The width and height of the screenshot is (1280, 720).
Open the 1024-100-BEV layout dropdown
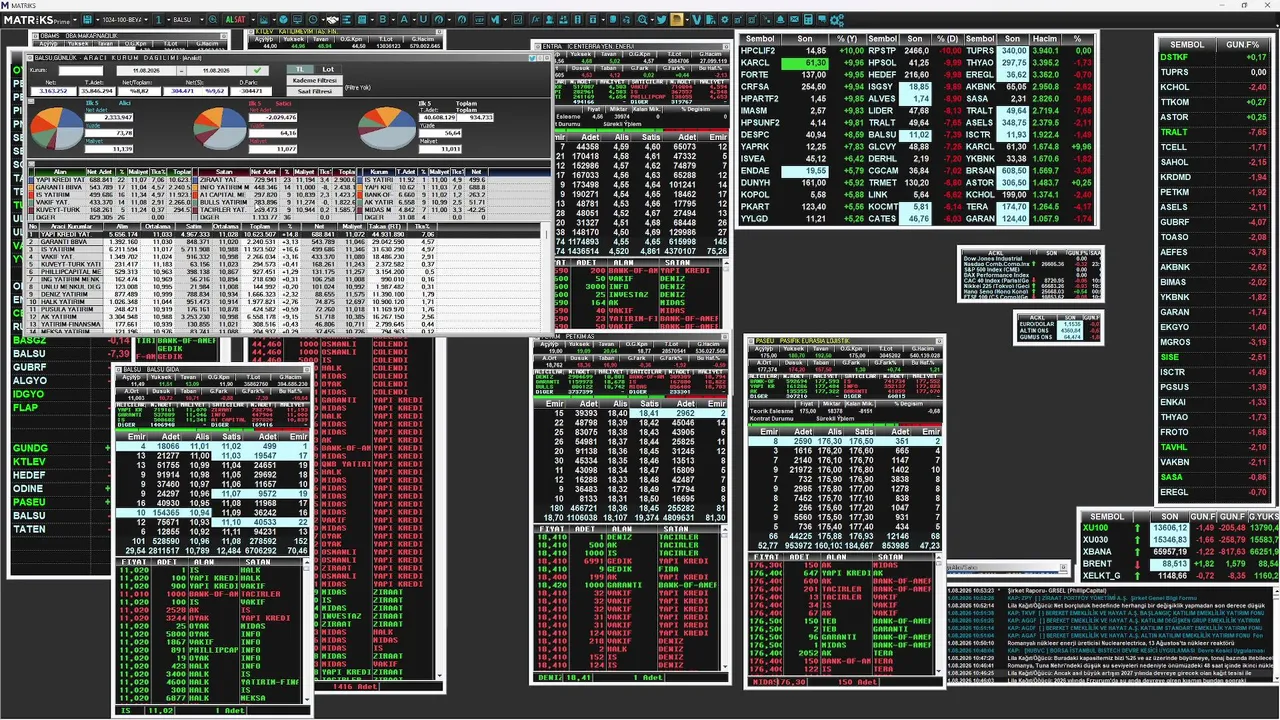(146, 19)
